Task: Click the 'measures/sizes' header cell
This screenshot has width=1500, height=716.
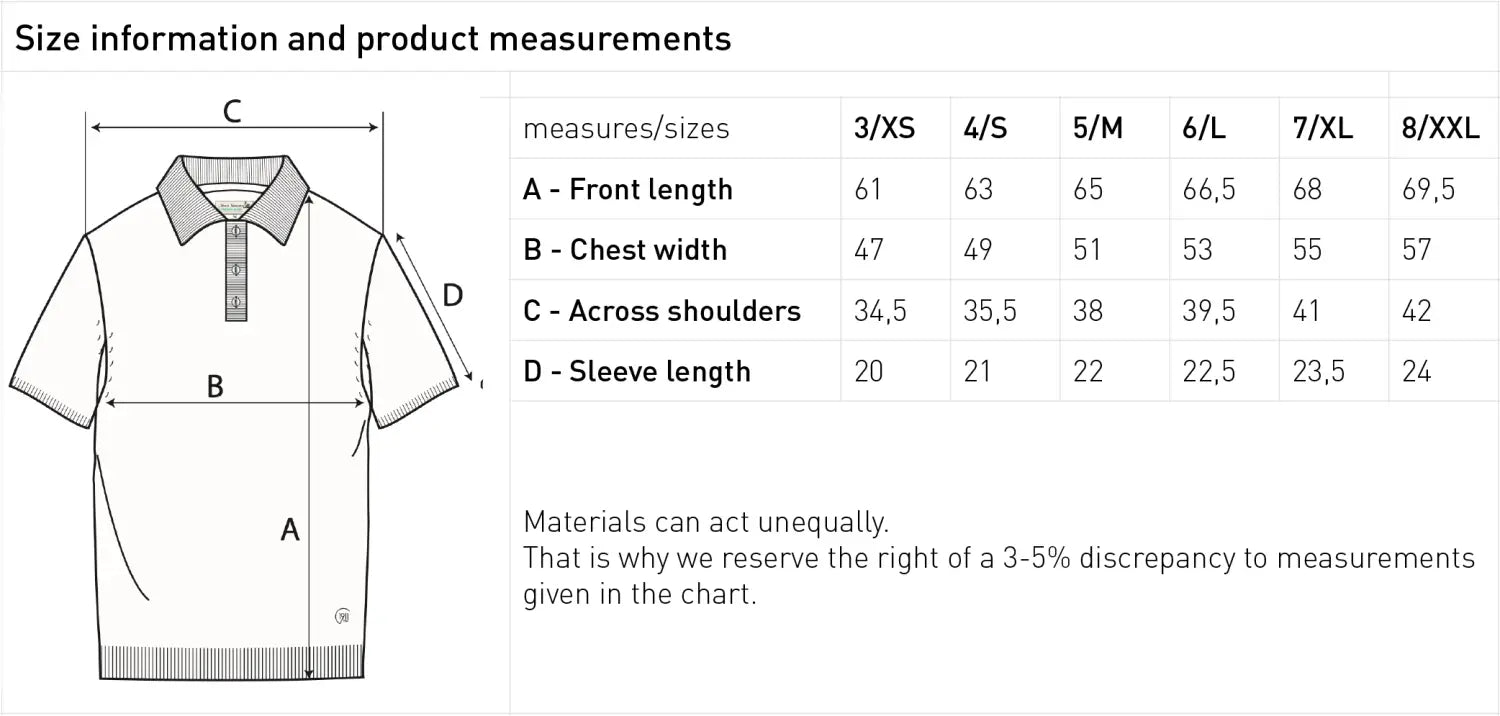Action: coord(626,129)
